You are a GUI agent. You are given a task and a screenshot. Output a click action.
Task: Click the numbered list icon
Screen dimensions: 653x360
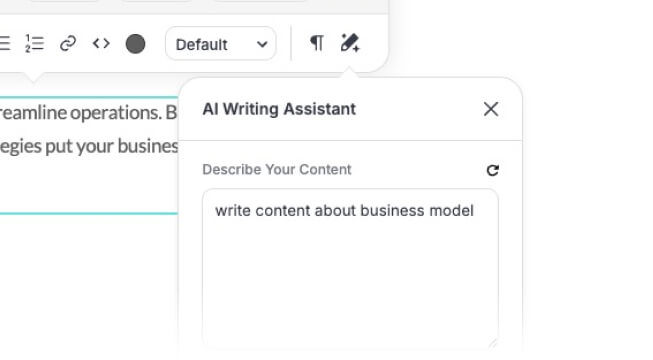(x=34, y=44)
